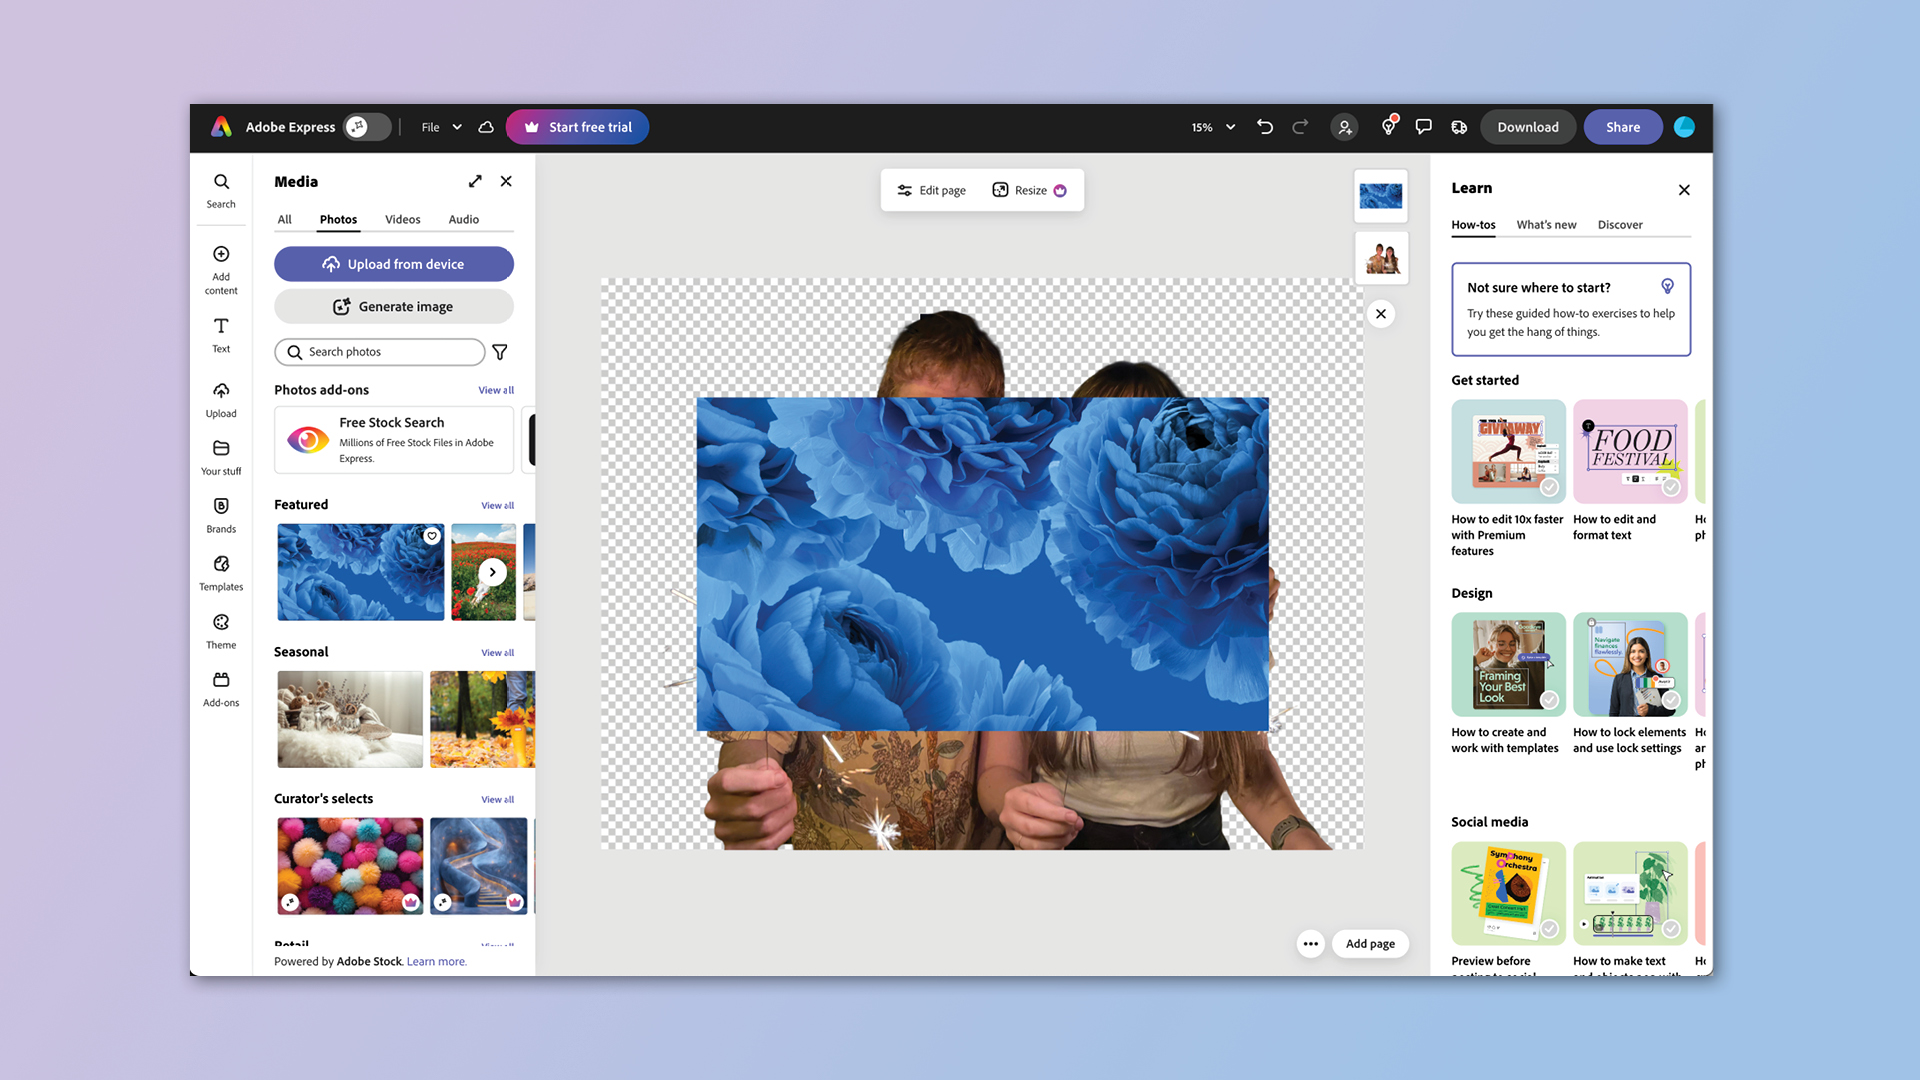Switch to the Videos tab
This screenshot has width=1920, height=1080.
coord(402,219)
